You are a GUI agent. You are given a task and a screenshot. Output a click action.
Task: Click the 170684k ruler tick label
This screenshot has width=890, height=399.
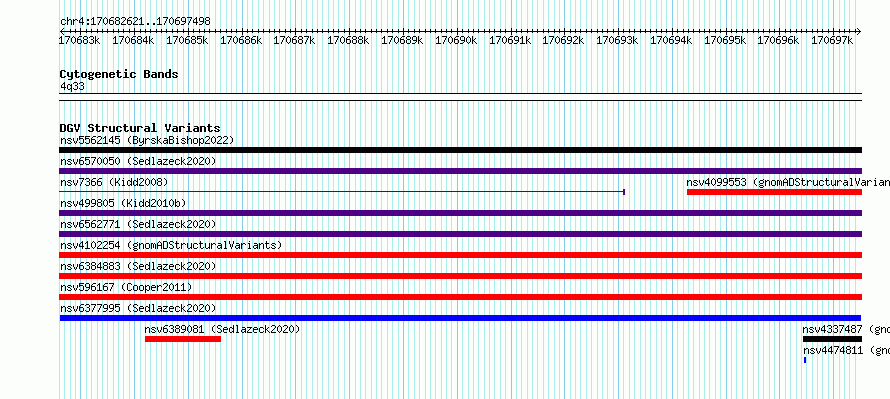point(133,40)
